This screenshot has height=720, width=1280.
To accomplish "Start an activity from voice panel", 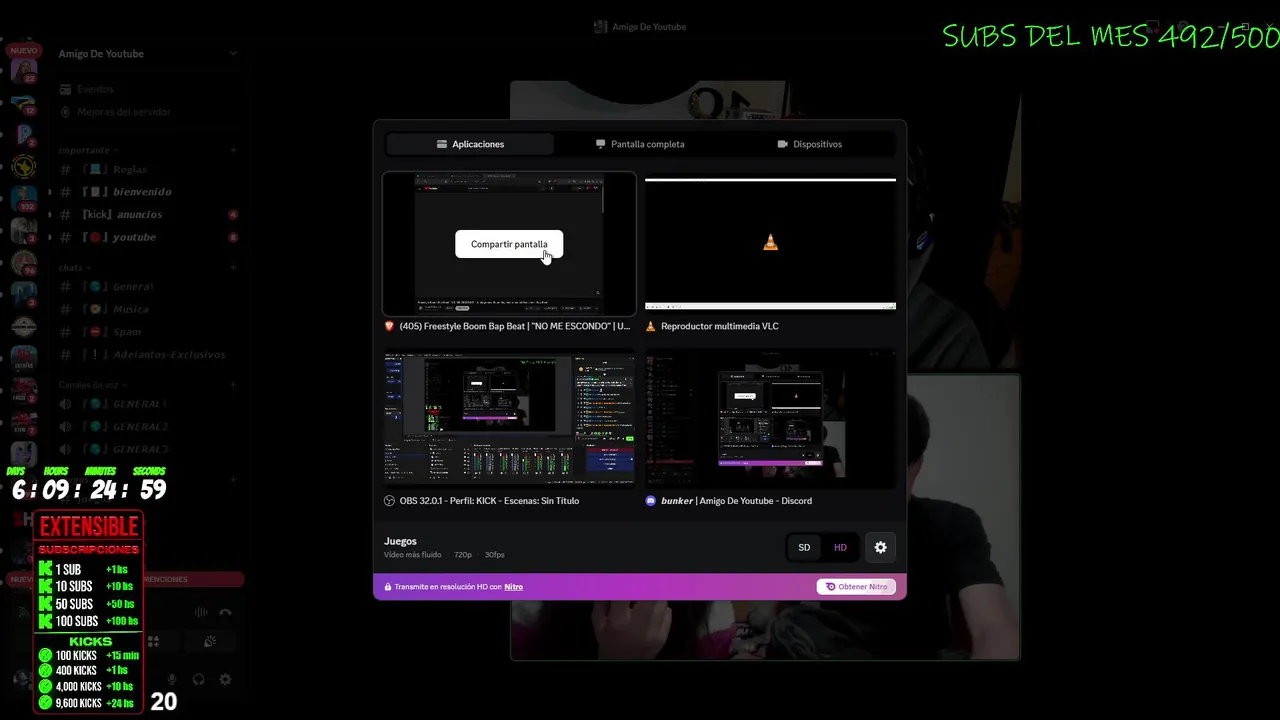I will pos(153,642).
